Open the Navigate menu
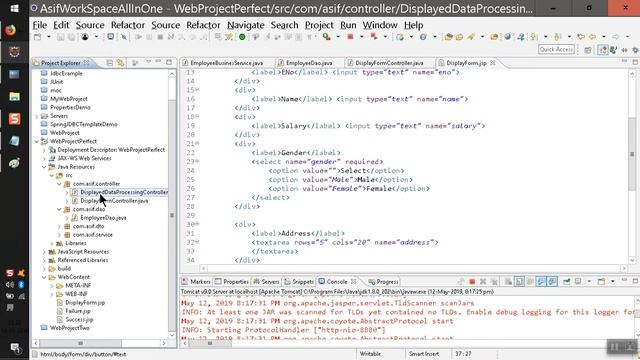 point(245,25)
